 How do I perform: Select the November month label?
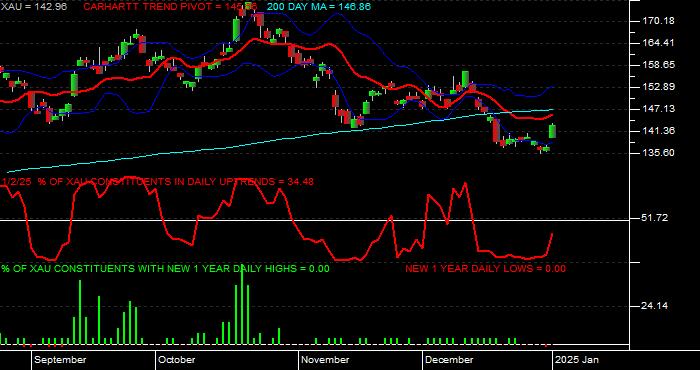point(325,360)
